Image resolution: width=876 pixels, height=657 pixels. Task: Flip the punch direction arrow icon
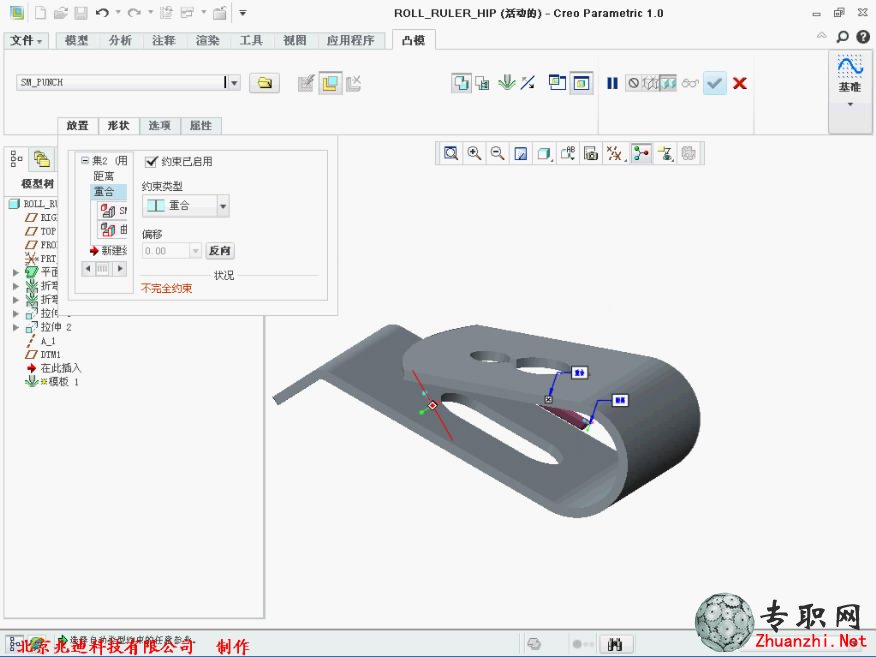pos(527,83)
